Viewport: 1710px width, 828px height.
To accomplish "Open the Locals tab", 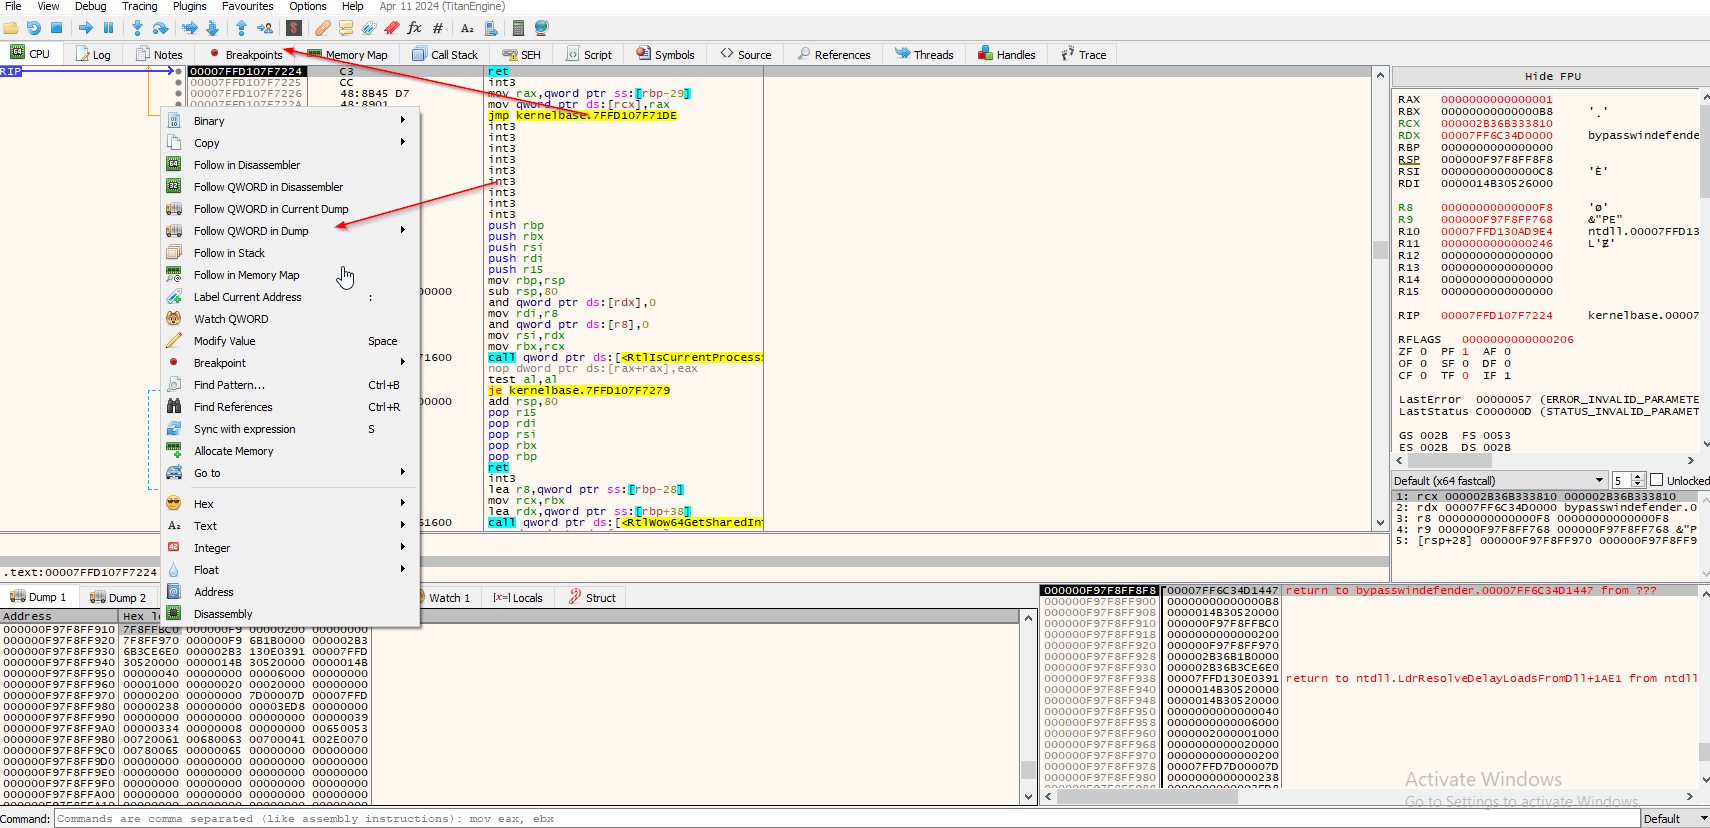I will click(x=518, y=597).
